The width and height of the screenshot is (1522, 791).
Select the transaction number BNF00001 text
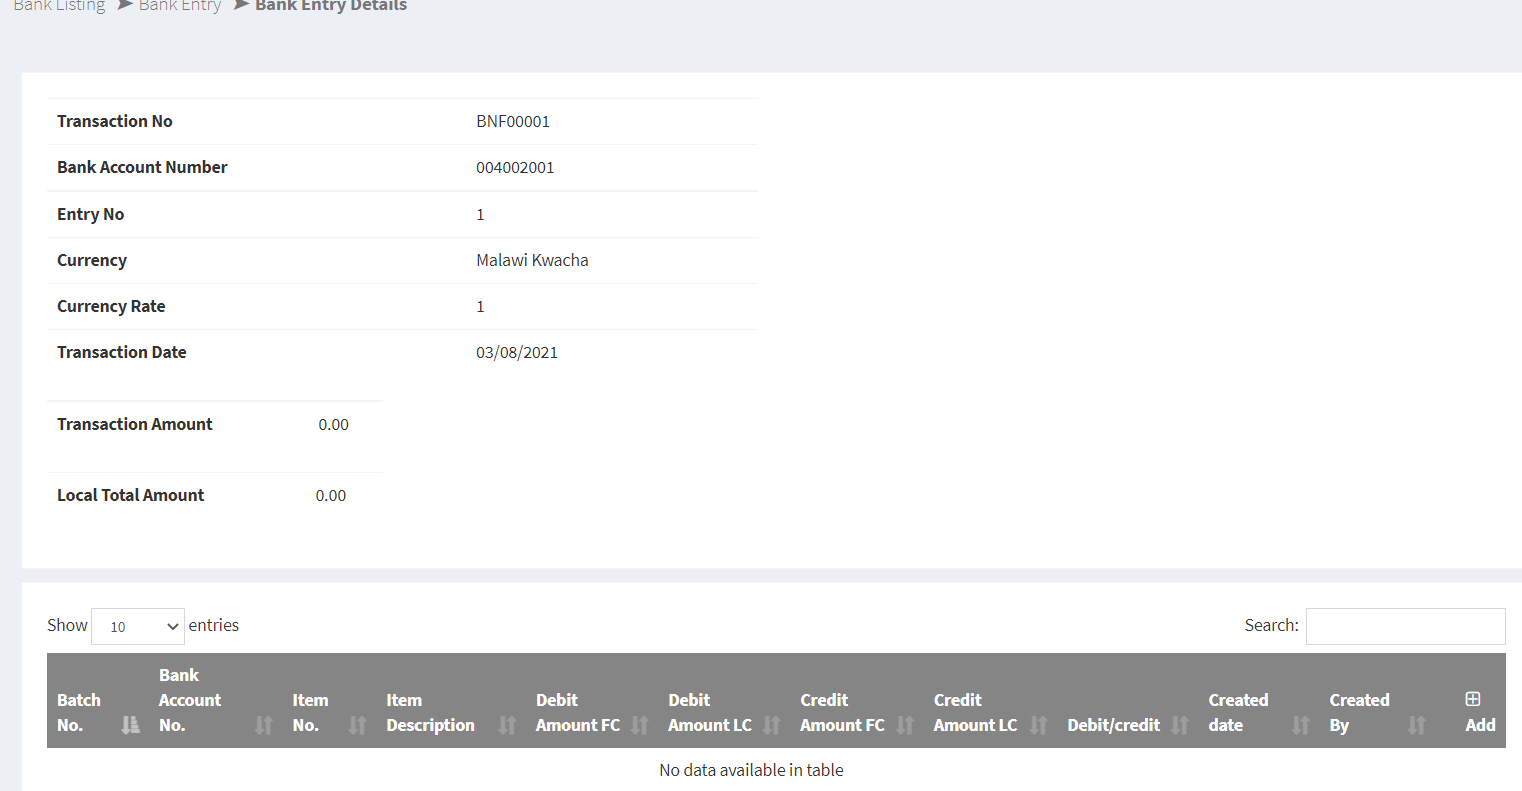pos(513,121)
